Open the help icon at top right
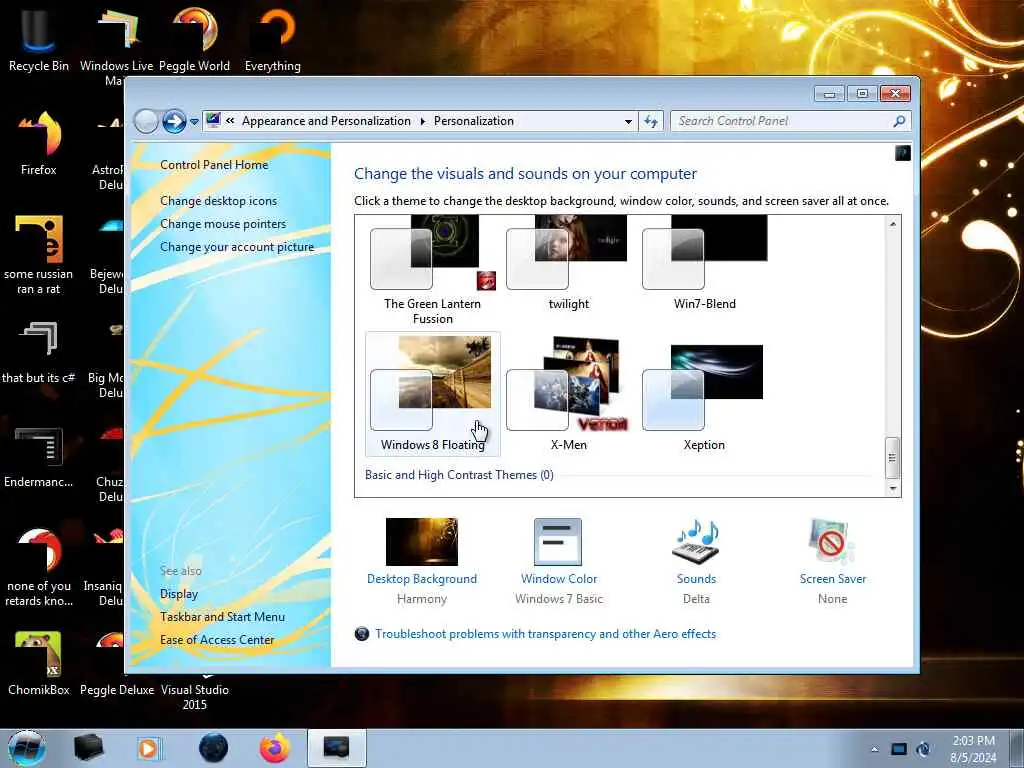 pyautogui.click(x=903, y=153)
